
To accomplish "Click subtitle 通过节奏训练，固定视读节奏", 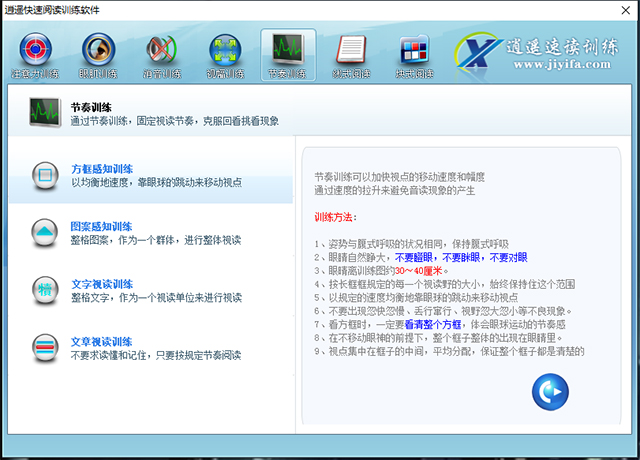I will (132, 121).
